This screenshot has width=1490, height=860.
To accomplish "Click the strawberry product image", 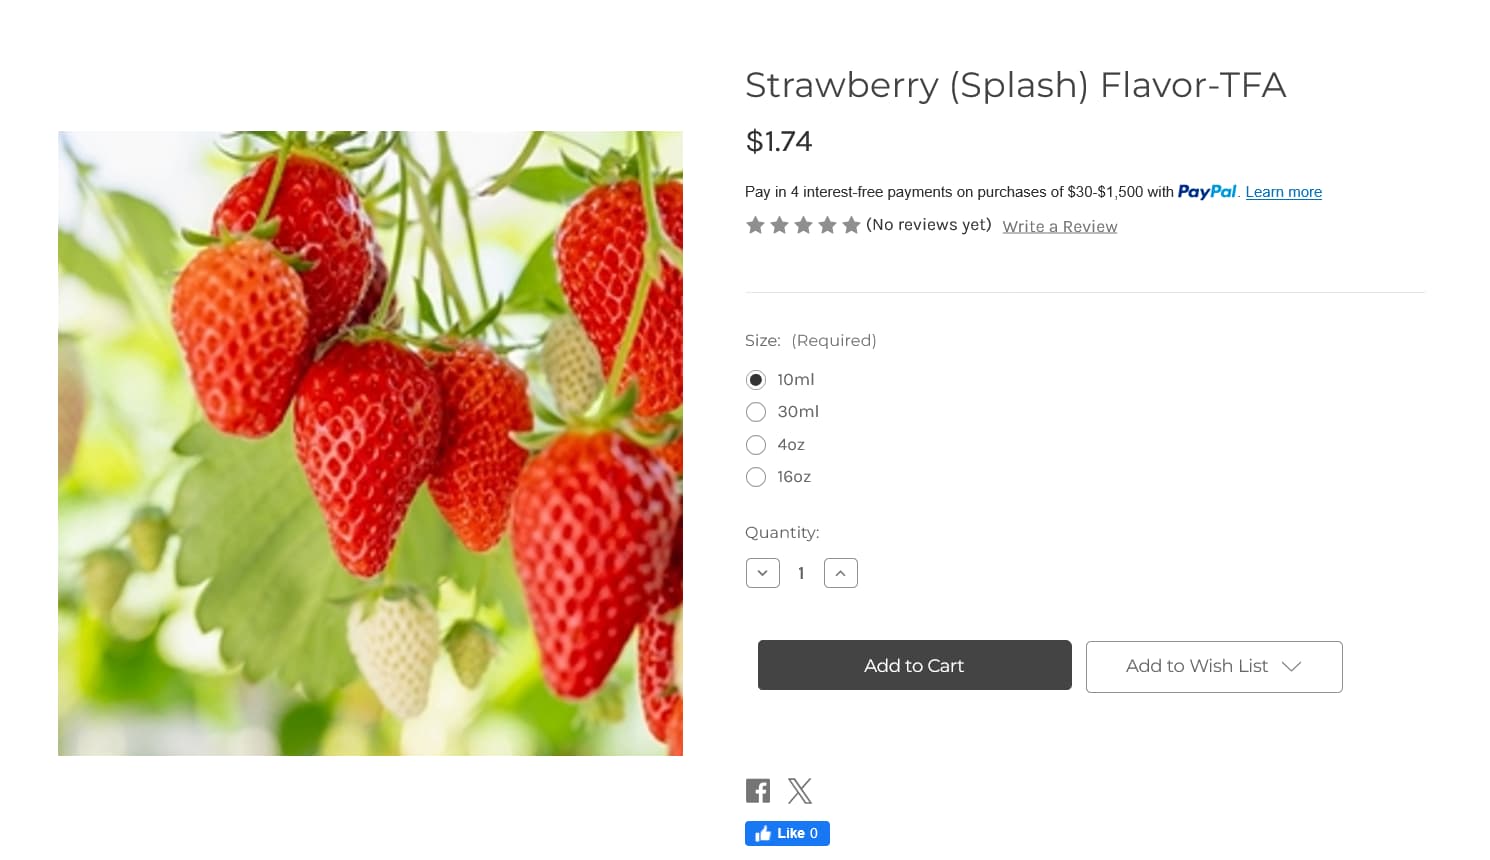I will tap(370, 443).
